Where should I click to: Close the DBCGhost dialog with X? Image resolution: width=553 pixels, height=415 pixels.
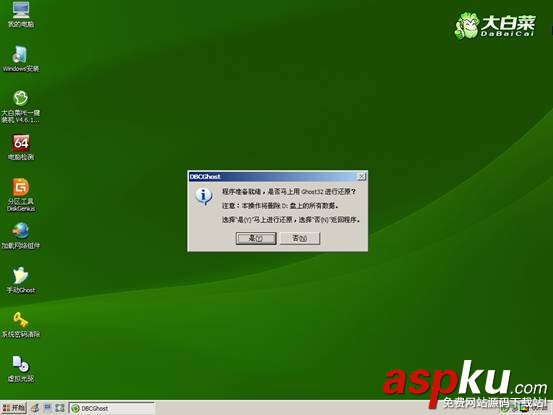[x=361, y=176]
